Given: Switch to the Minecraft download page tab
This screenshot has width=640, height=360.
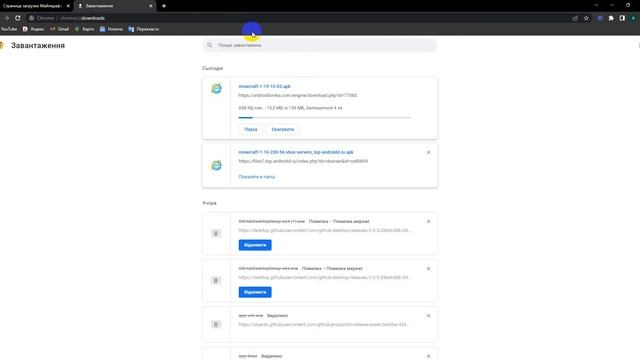Looking at the screenshot, I should (x=33, y=6).
